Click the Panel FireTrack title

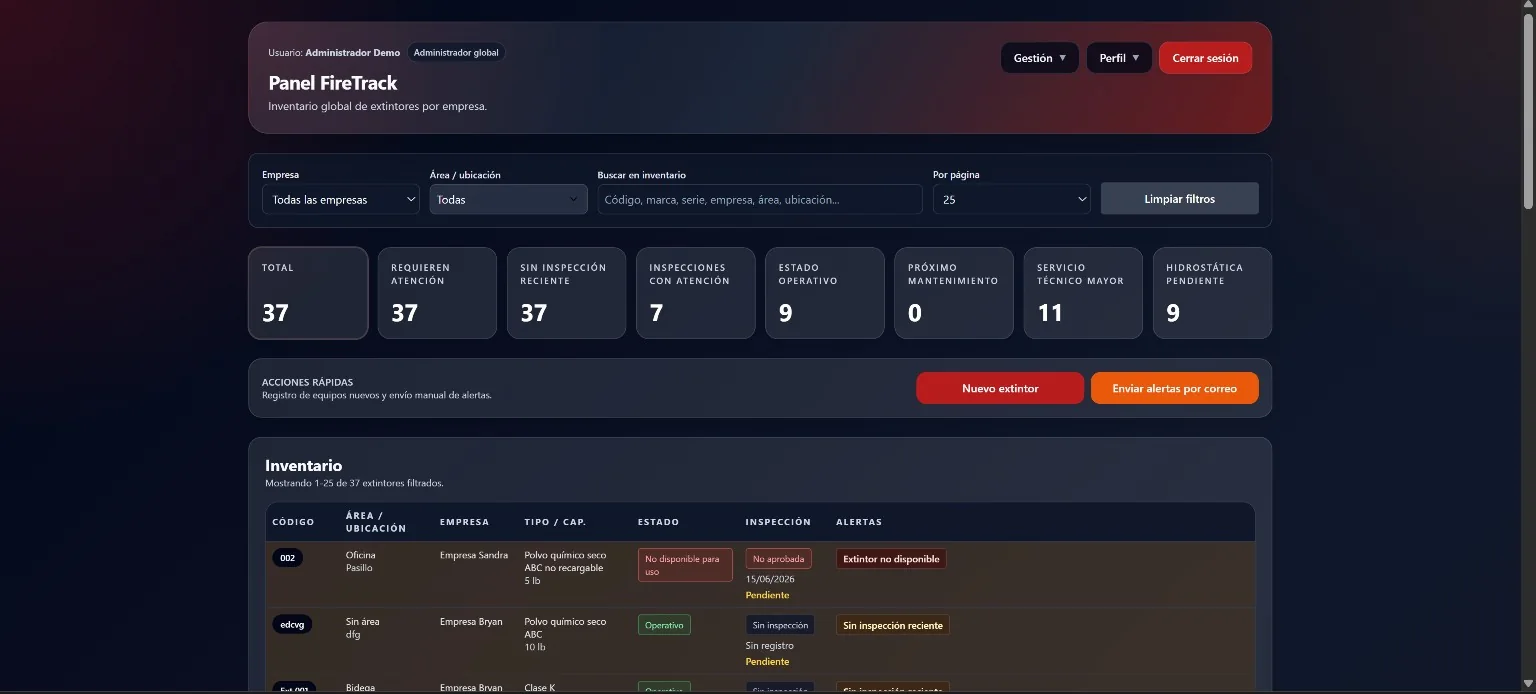tap(333, 83)
